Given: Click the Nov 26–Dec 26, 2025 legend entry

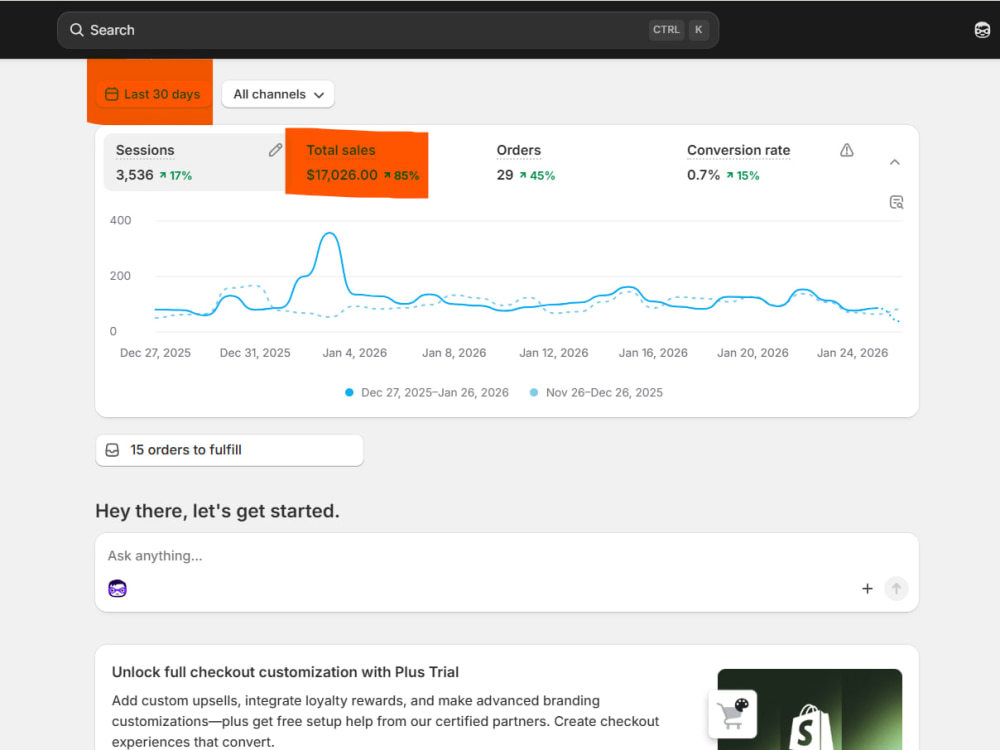Looking at the screenshot, I should click(596, 392).
